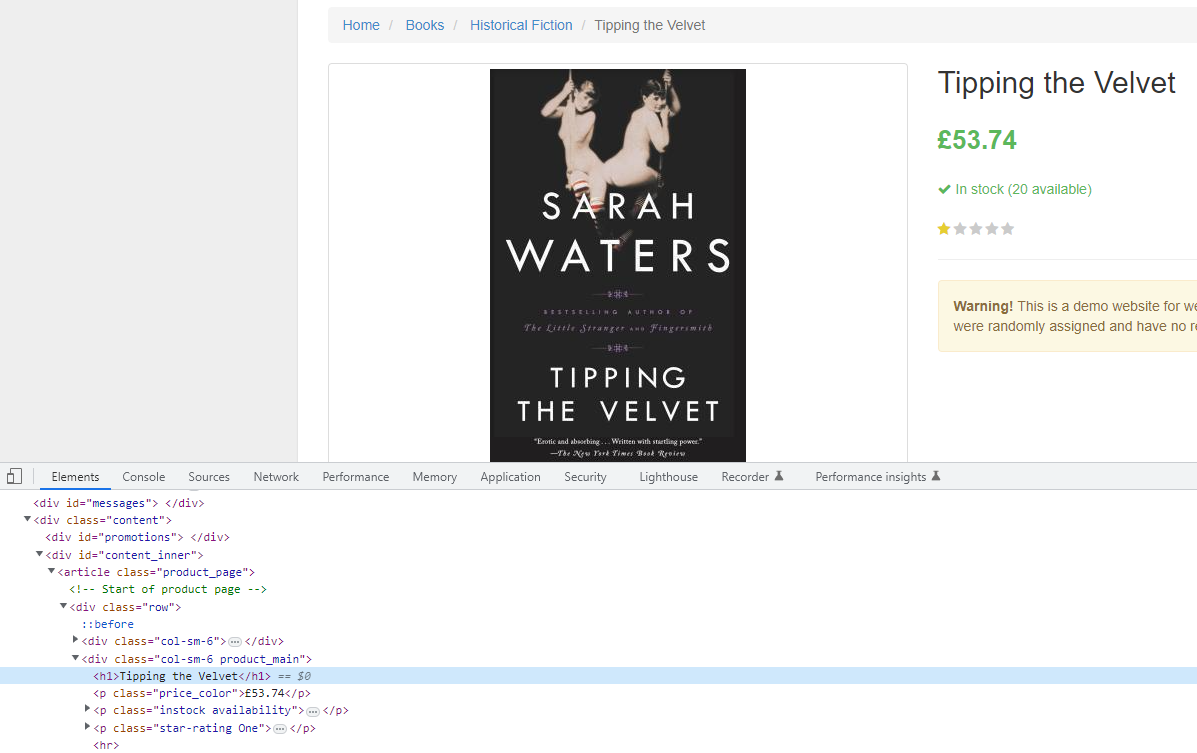Open the Historical Fiction breadcrumb link

tap(521, 25)
